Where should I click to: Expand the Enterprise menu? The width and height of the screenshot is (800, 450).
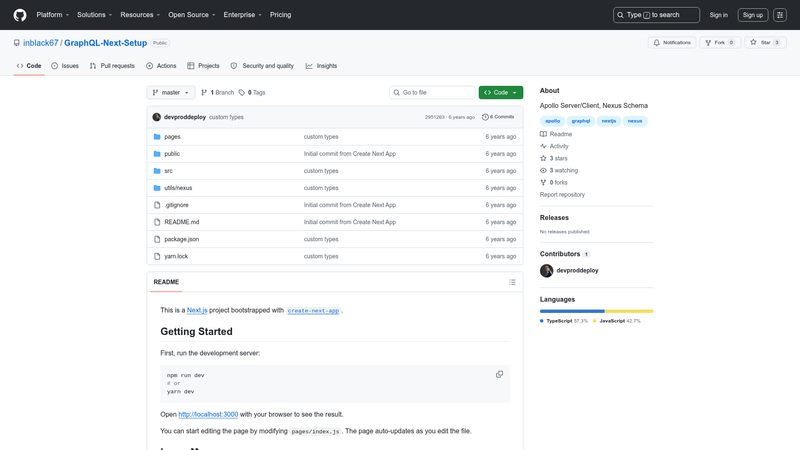[242, 15]
